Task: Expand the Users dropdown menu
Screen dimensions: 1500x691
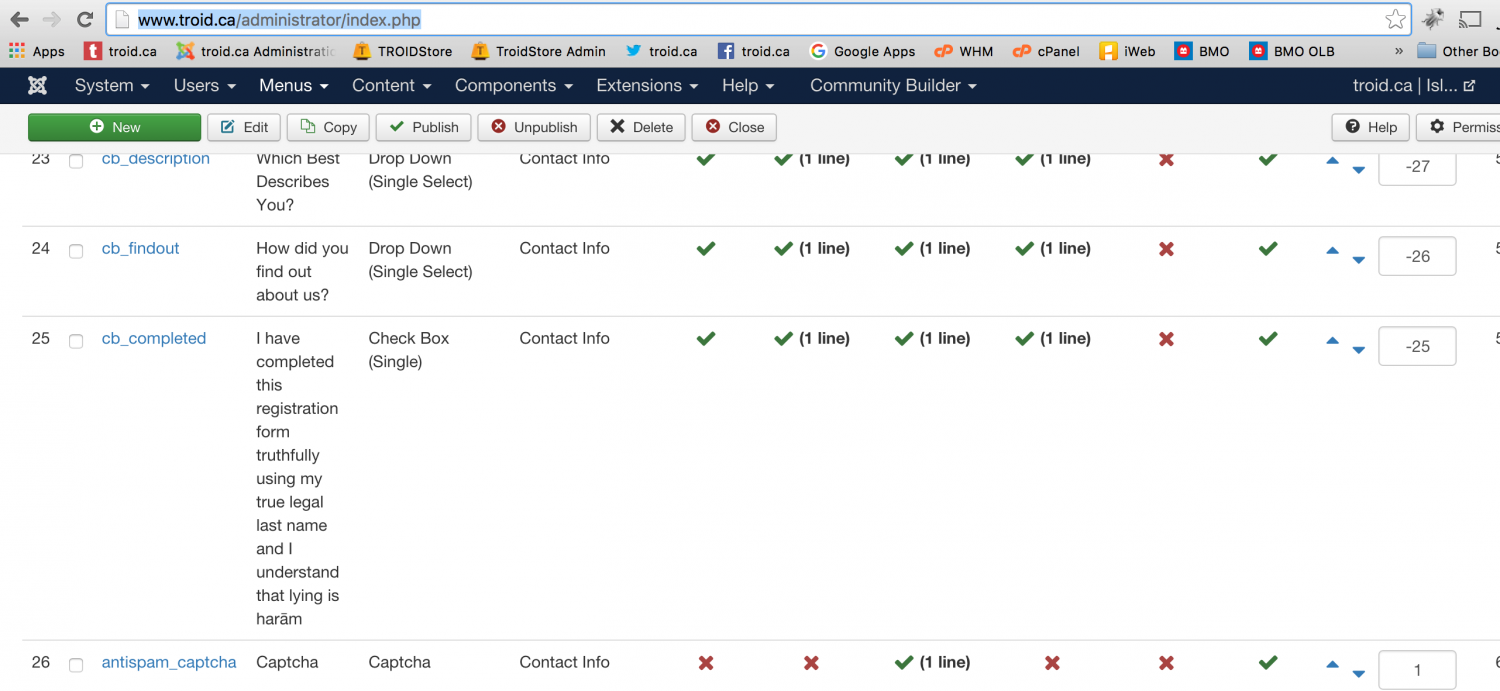Action: click(x=206, y=86)
